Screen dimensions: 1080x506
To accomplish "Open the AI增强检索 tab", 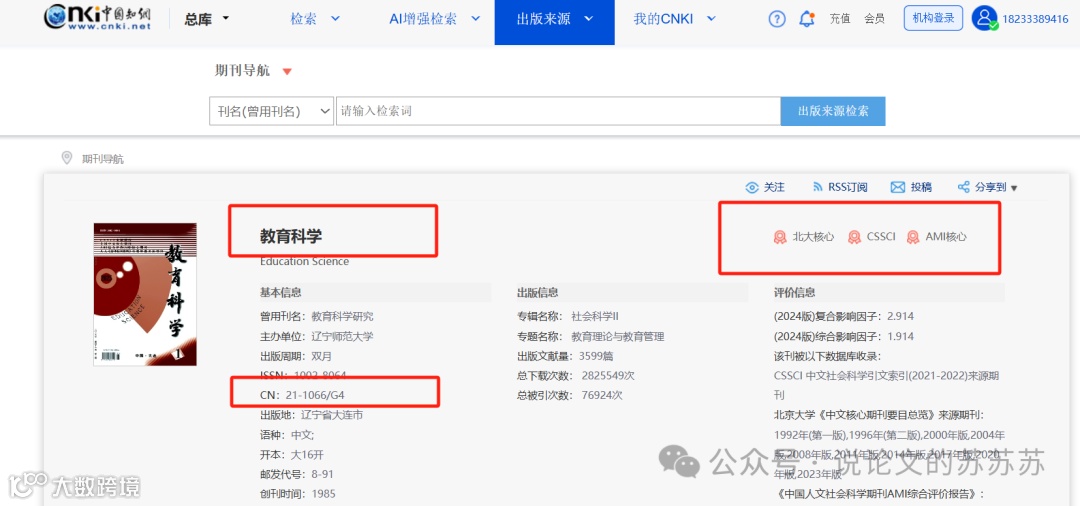I will (x=423, y=19).
